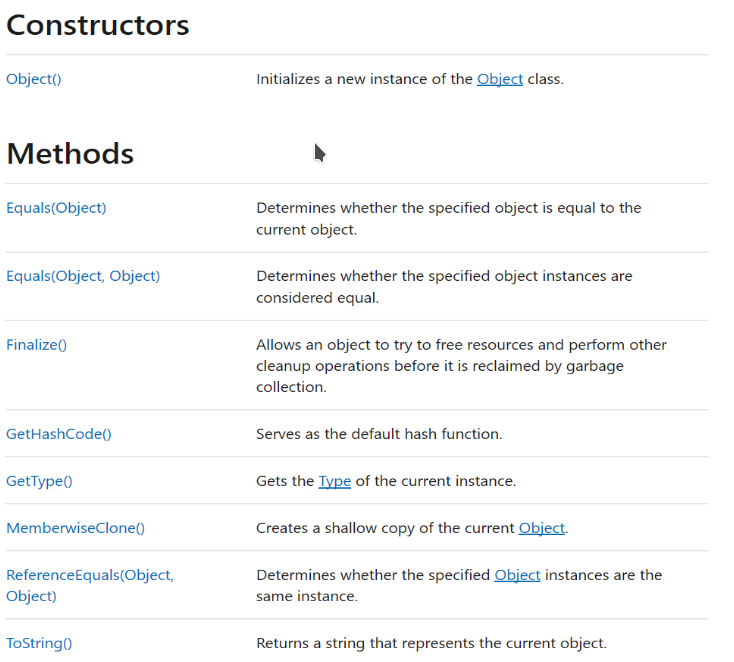The height and width of the screenshot is (662, 734).
Task: Click the Object link in constructor description
Action: pyautogui.click(x=499, y=79)
